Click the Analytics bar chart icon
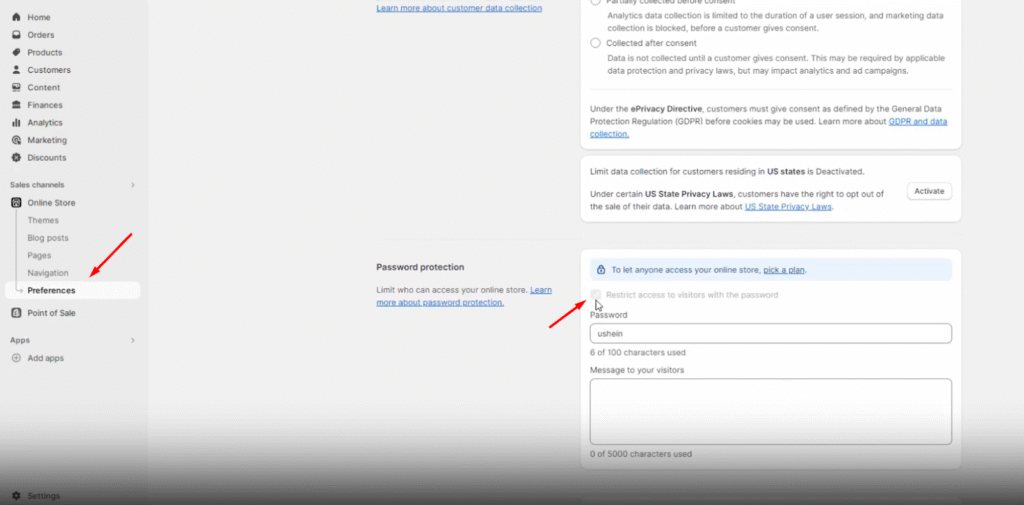1024x505 pixels. click(16, 123)
